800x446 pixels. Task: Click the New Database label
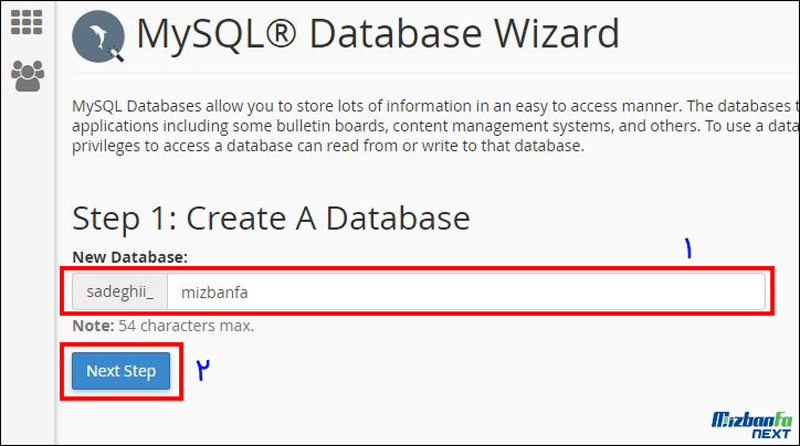coord(130,257)
